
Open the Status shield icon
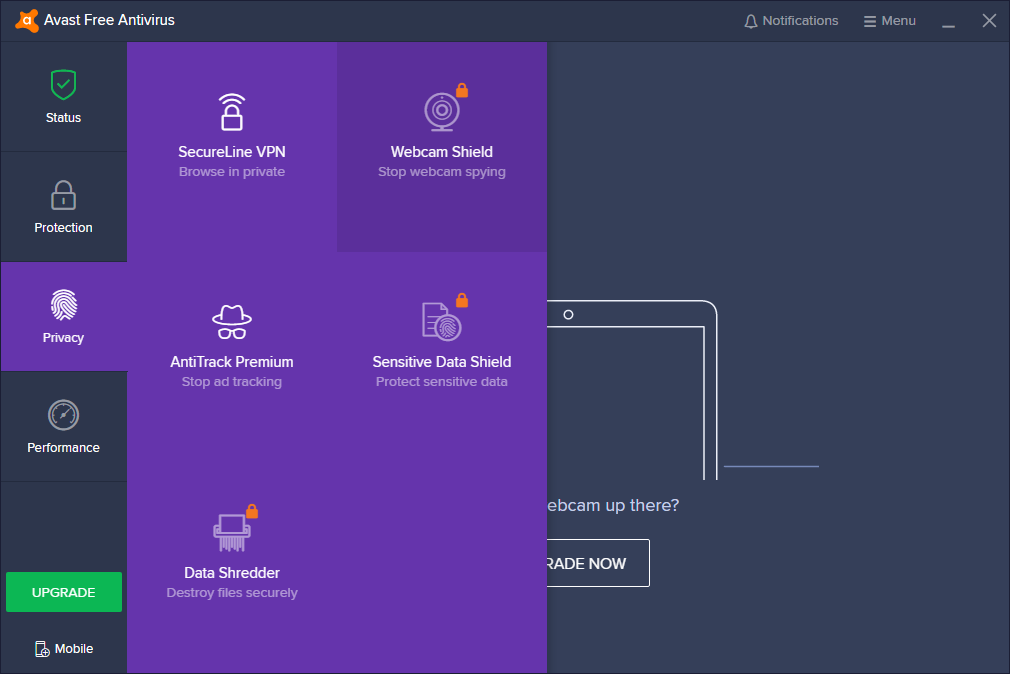coord(63,84)
